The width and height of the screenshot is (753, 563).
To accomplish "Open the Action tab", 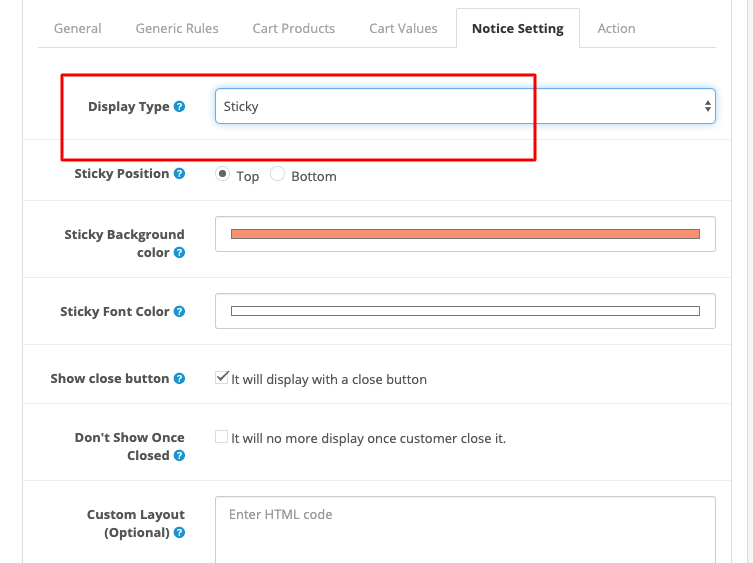I will 616,28.
